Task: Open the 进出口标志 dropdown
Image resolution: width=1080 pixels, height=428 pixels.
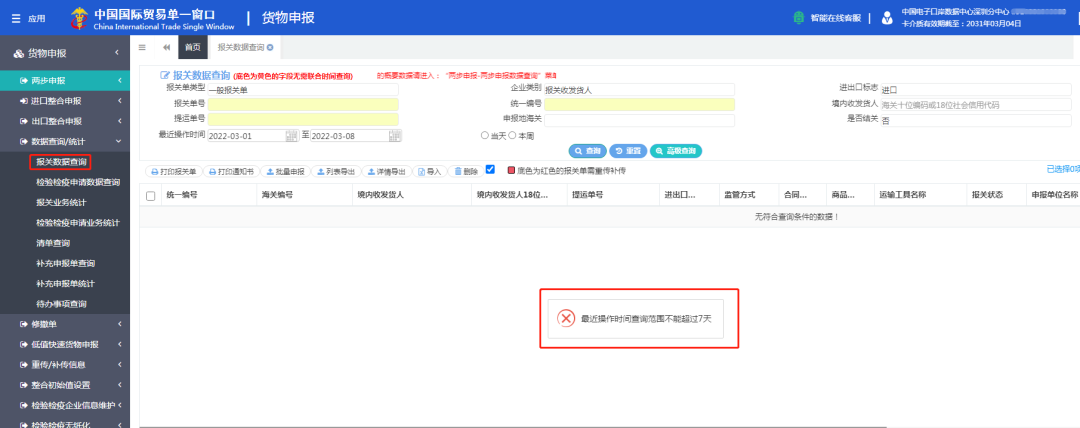Action: (976, 90)
